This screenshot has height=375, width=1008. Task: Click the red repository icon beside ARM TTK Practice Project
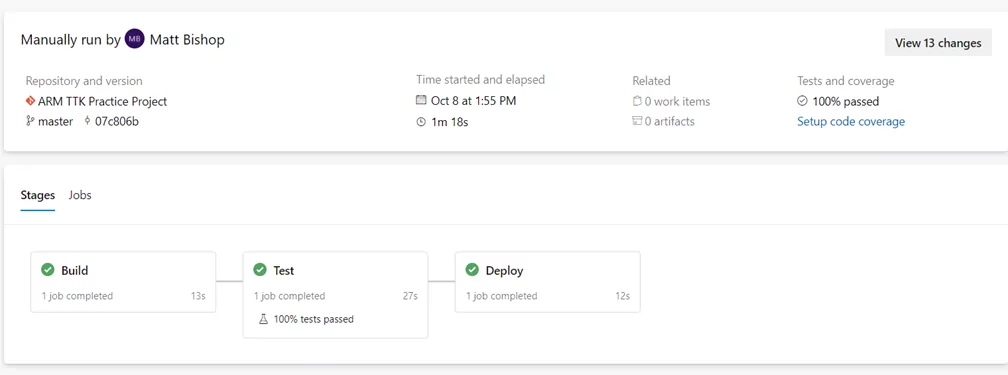[30, 101]
